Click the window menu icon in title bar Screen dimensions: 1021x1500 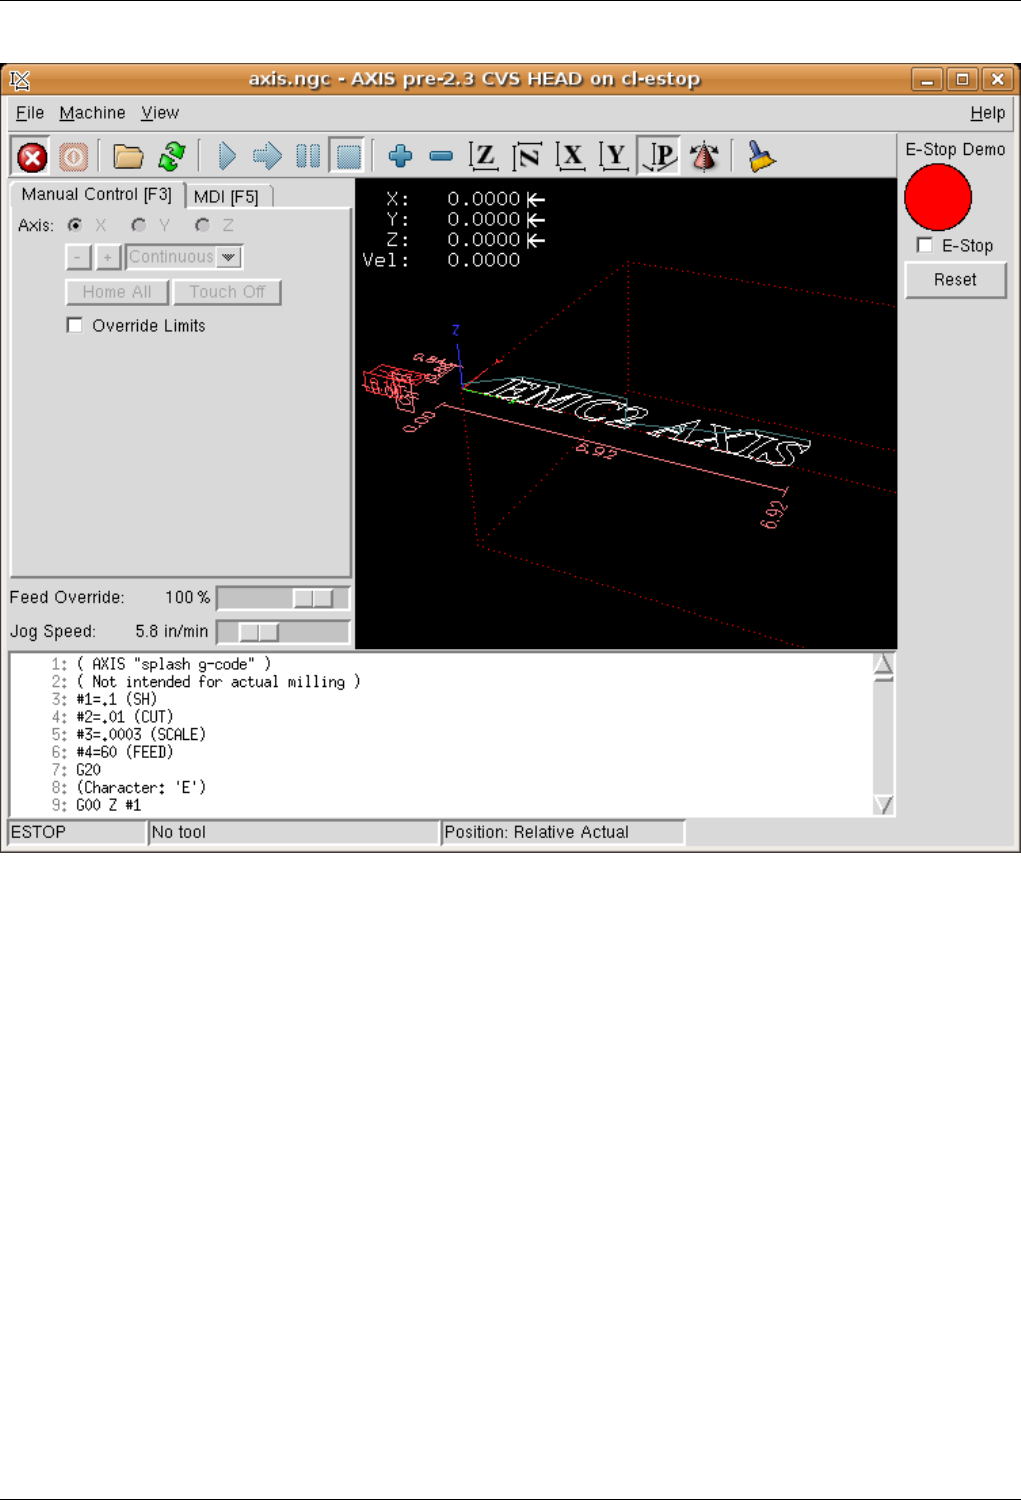click(20, 79)
